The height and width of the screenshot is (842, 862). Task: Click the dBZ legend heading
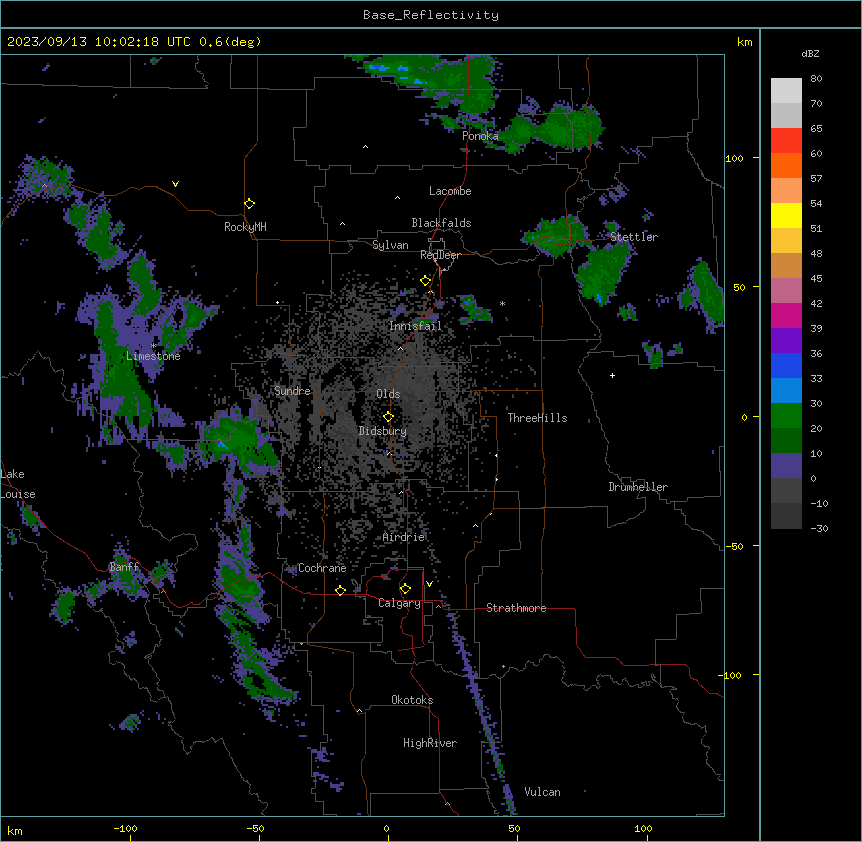pos(810,53)
